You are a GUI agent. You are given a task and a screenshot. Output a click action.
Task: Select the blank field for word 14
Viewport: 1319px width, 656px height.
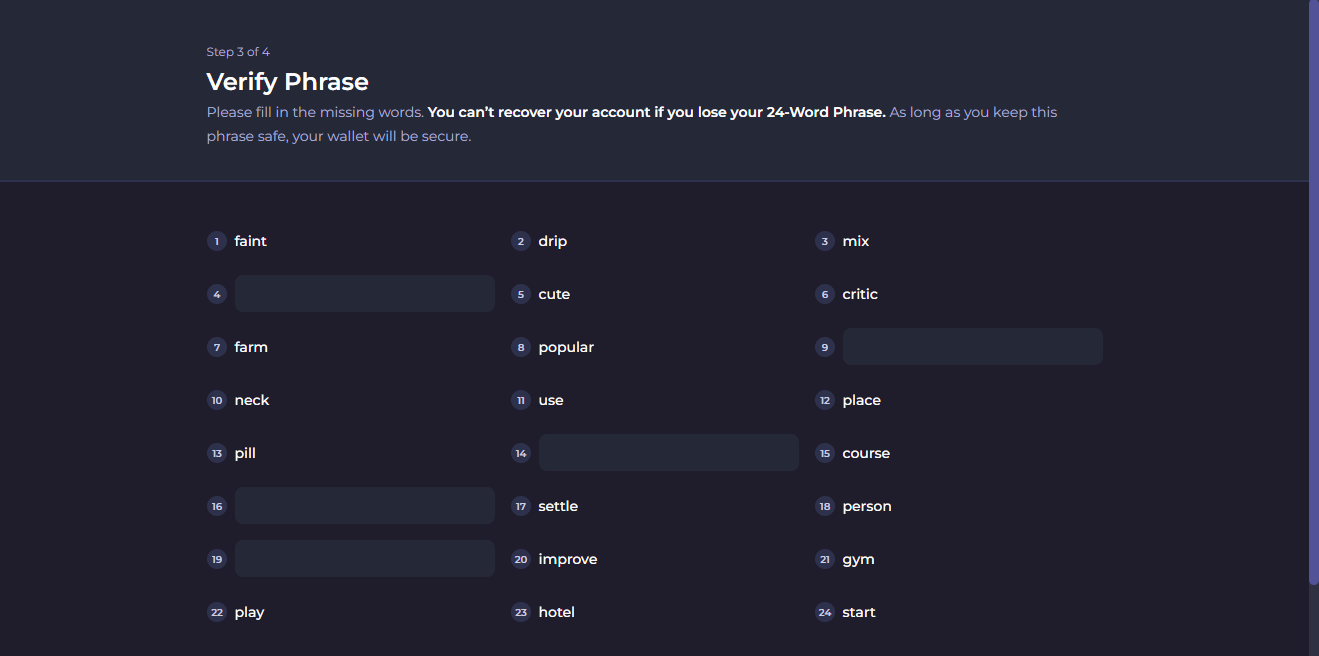pos(668,453)
